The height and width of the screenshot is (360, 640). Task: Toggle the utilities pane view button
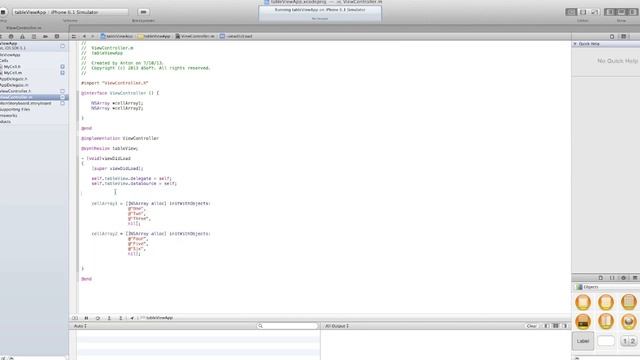(632, 12)
